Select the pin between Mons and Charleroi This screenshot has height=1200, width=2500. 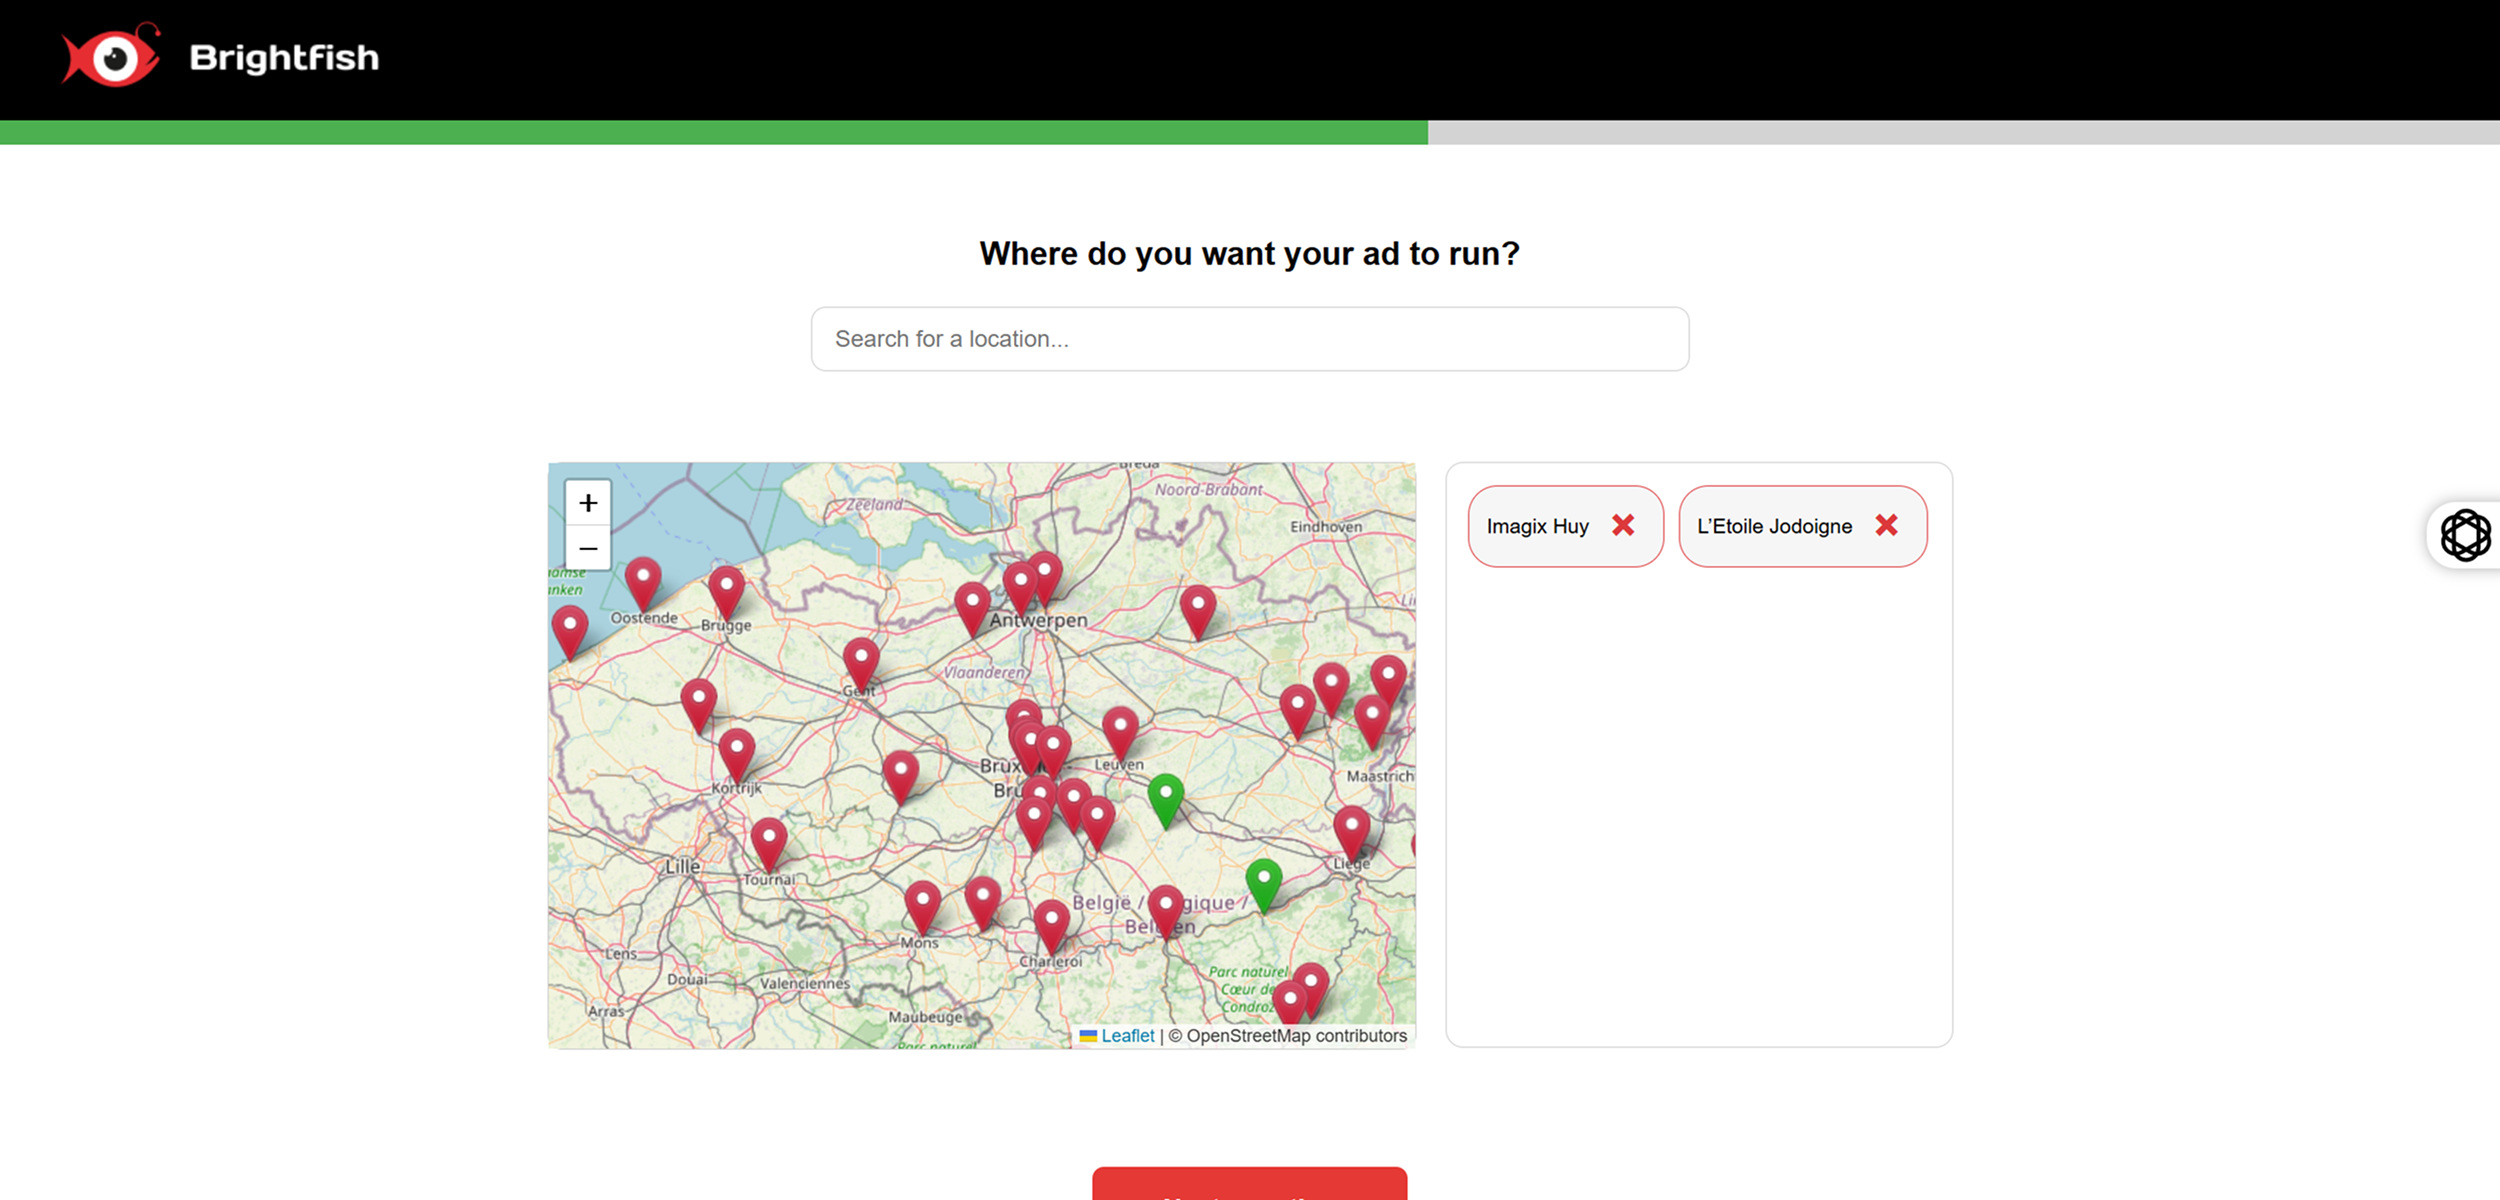point(983,903)
